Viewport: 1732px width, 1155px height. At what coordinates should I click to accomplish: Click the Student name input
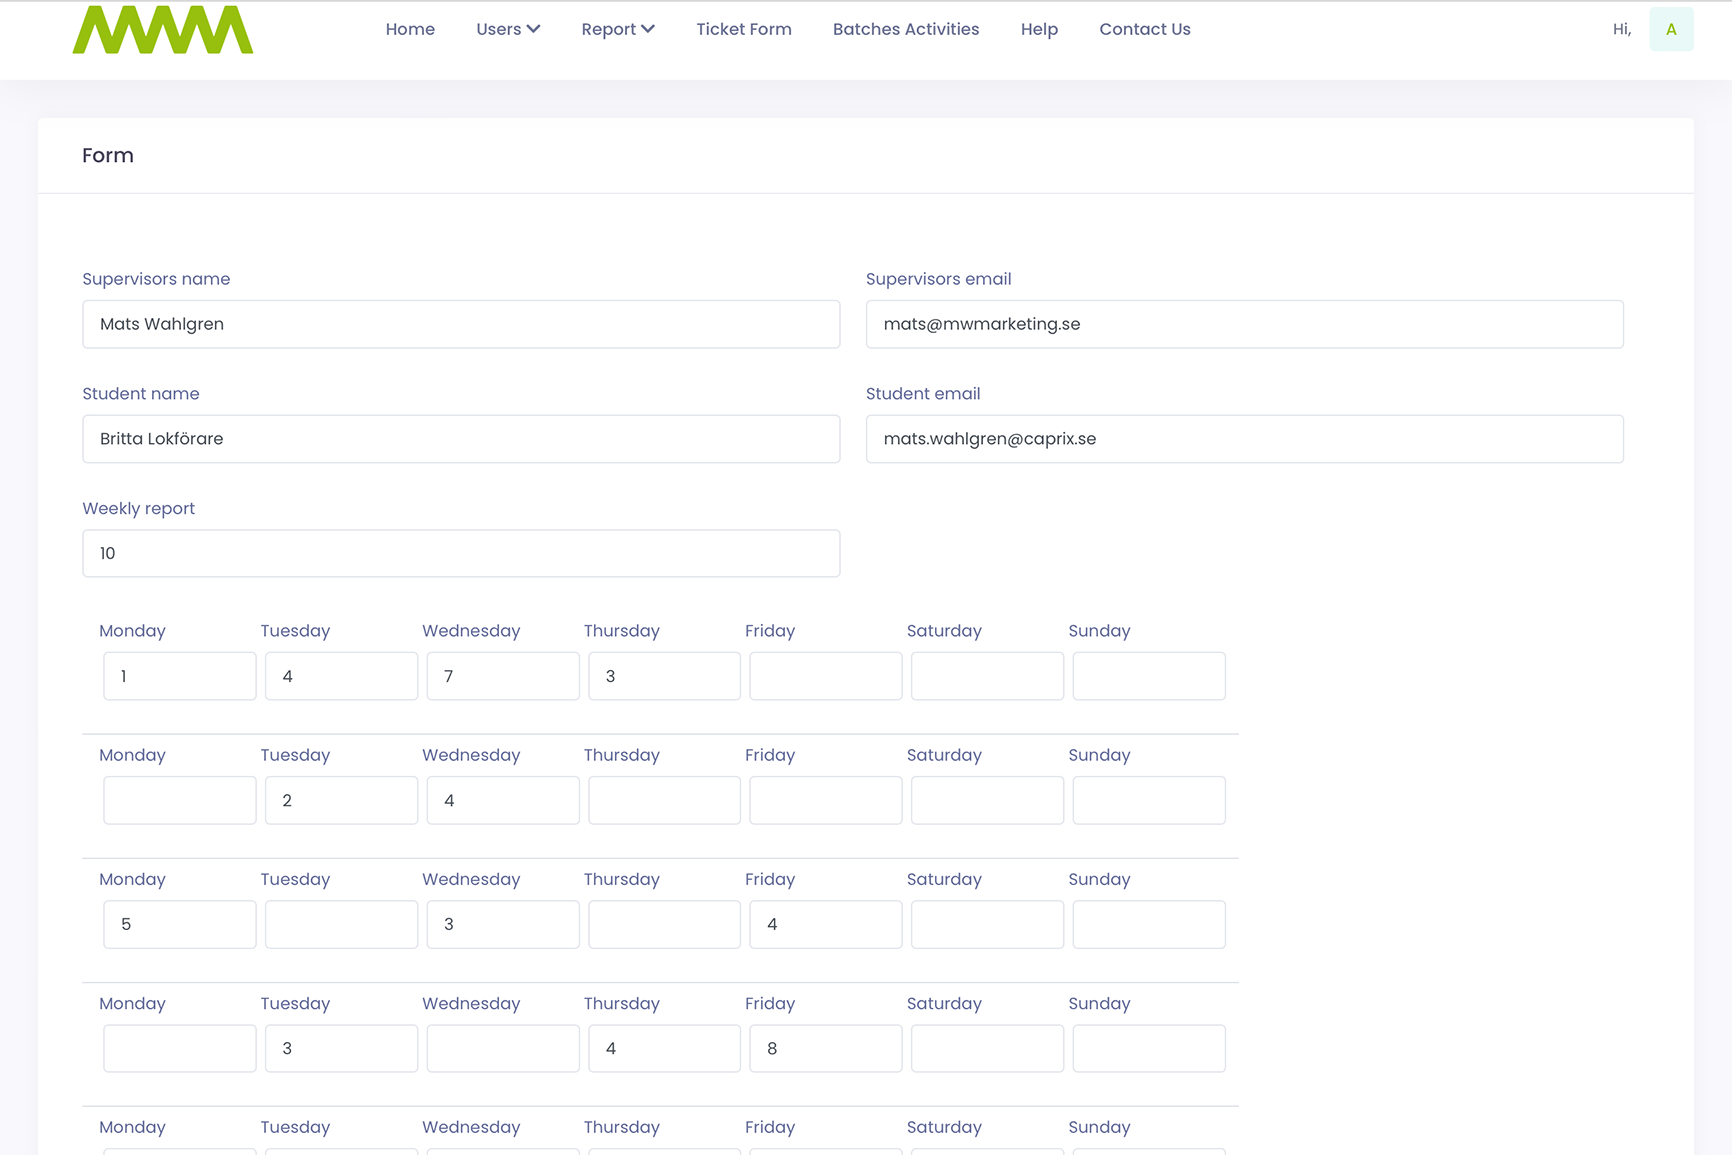[461, 439]
